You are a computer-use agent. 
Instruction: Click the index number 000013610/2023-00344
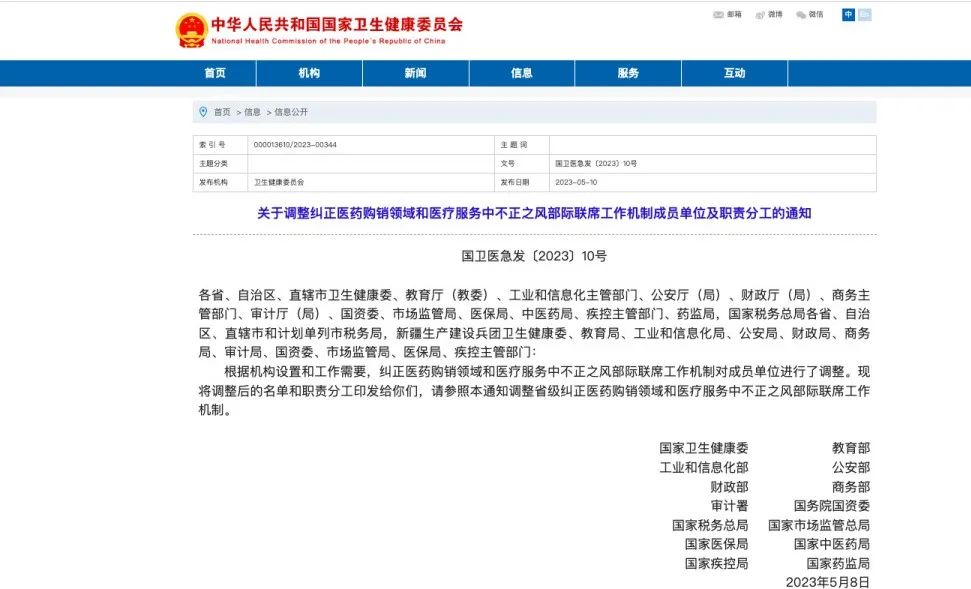295,145
